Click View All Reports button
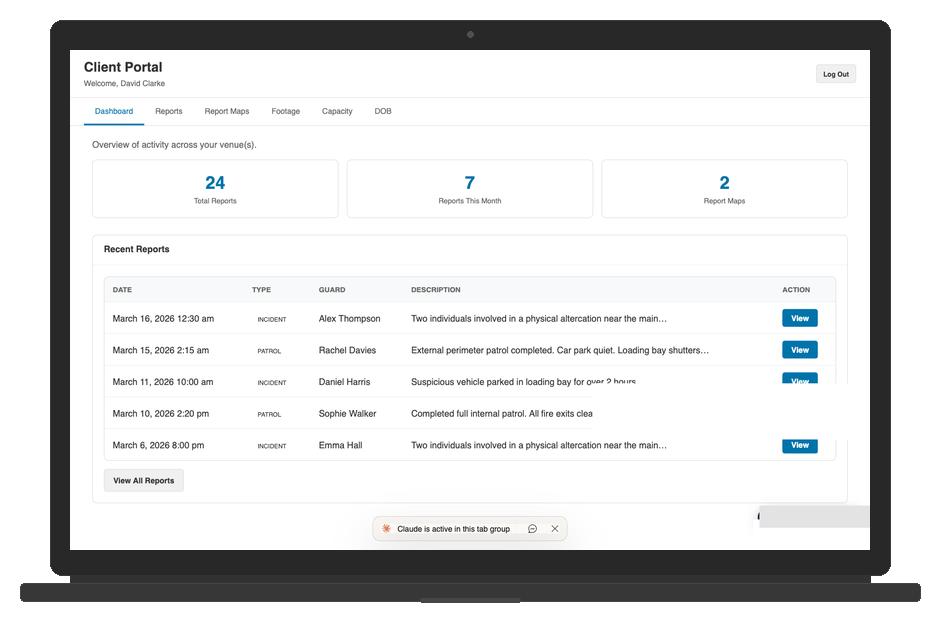Image resolution: width=940 pixels, height=621 pixels. tap(144, 480)
